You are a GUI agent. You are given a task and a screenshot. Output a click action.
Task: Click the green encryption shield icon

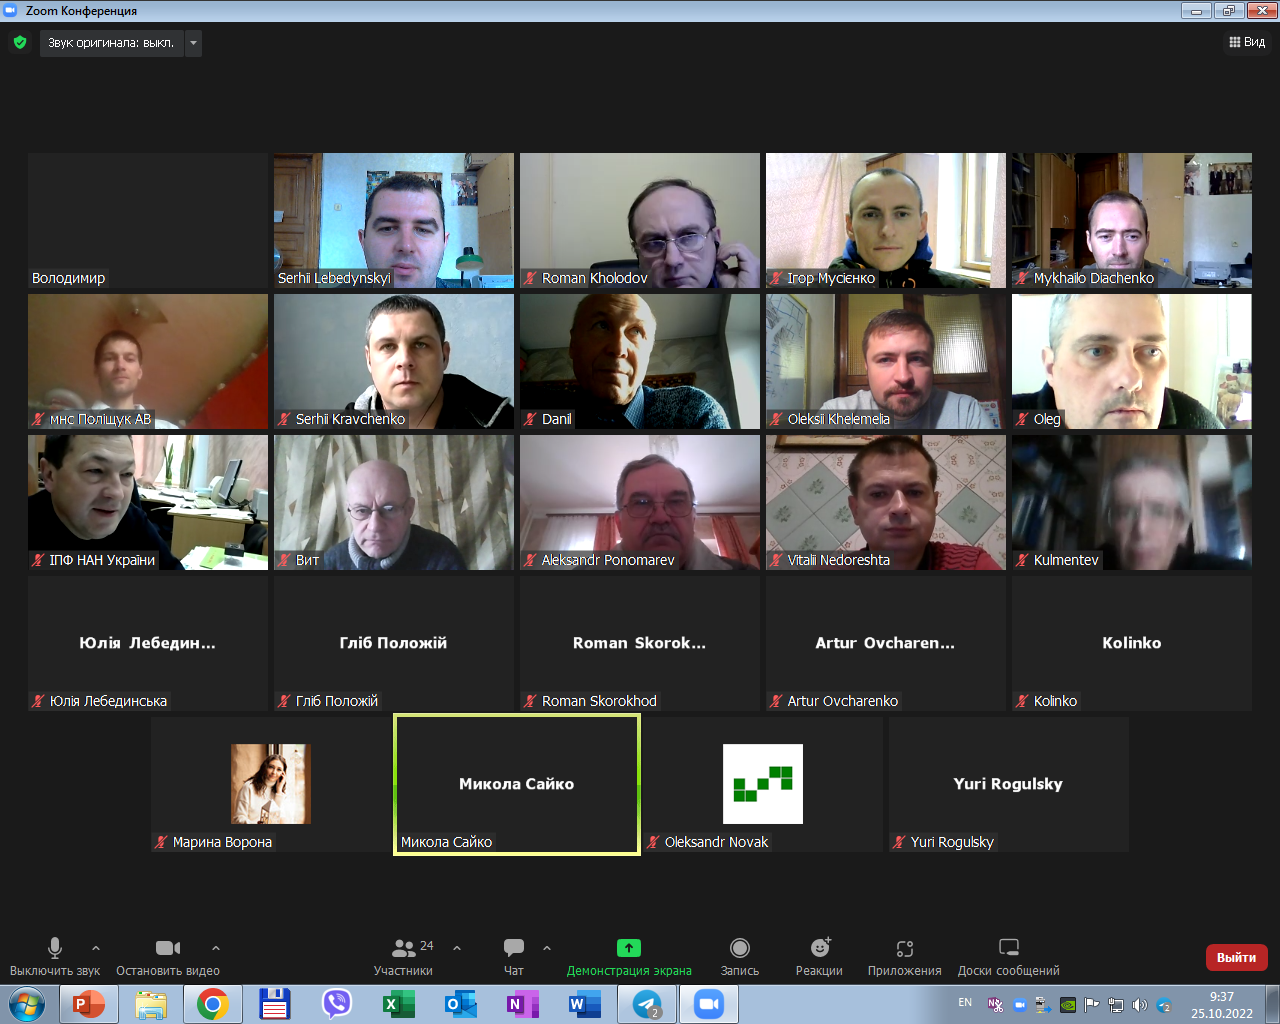click(x=20, y=43)
